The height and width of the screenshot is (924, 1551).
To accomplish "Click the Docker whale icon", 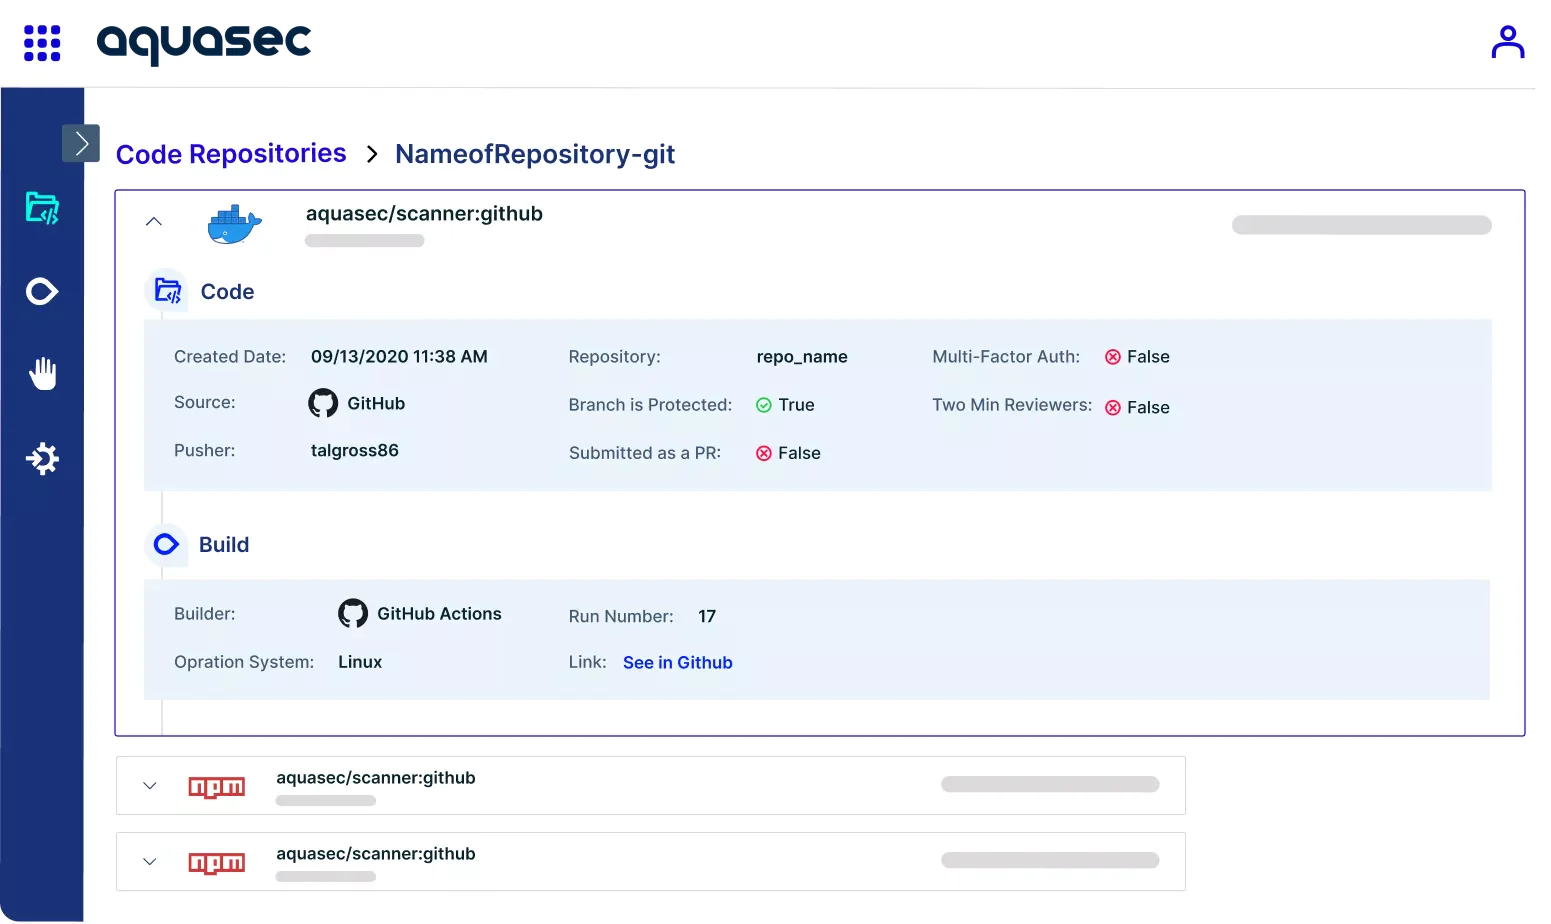I will (234, 224).
